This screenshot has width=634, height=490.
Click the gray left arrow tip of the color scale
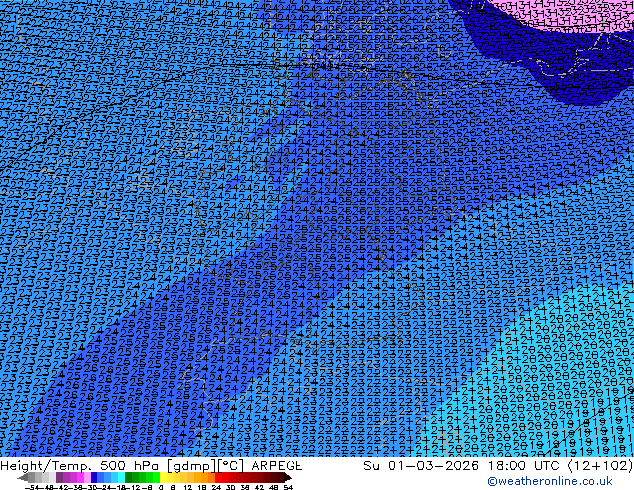(x=22, y=478)
